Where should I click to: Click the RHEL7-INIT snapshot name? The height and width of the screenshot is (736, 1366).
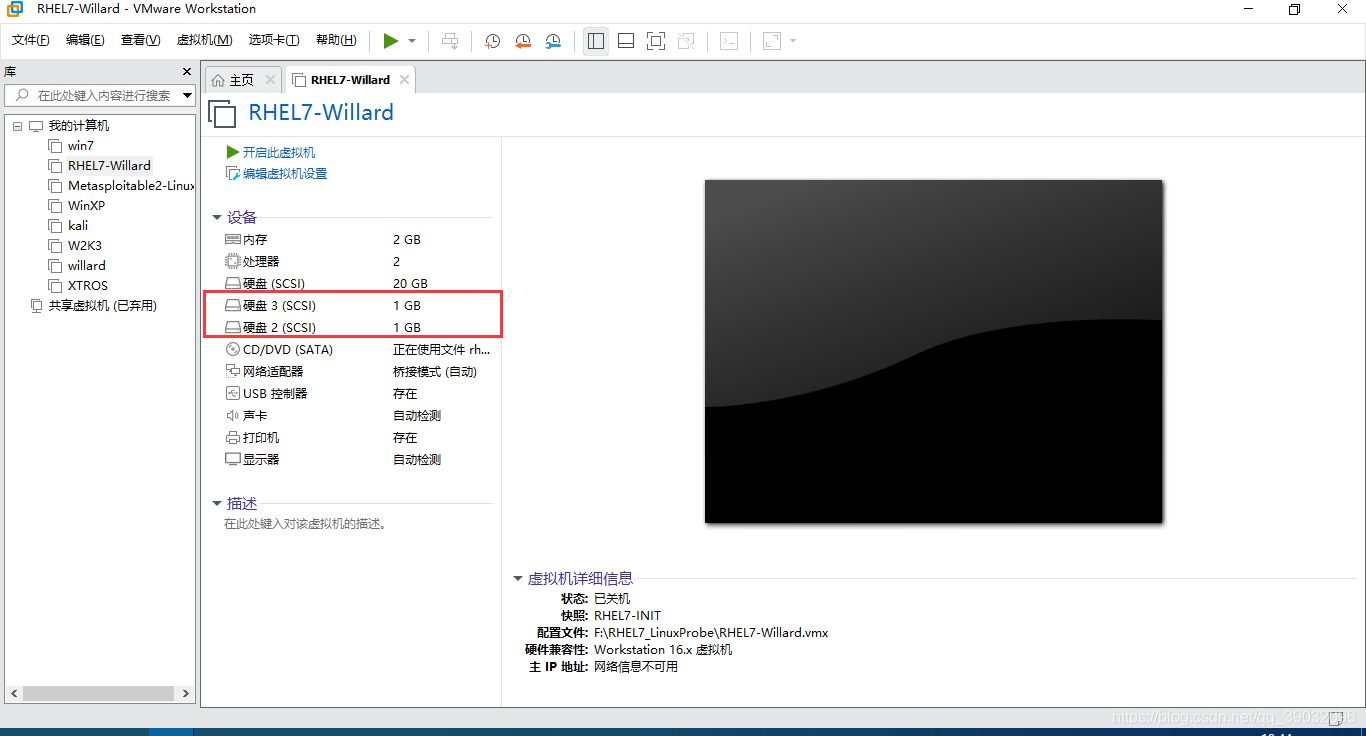click(627, 616)
